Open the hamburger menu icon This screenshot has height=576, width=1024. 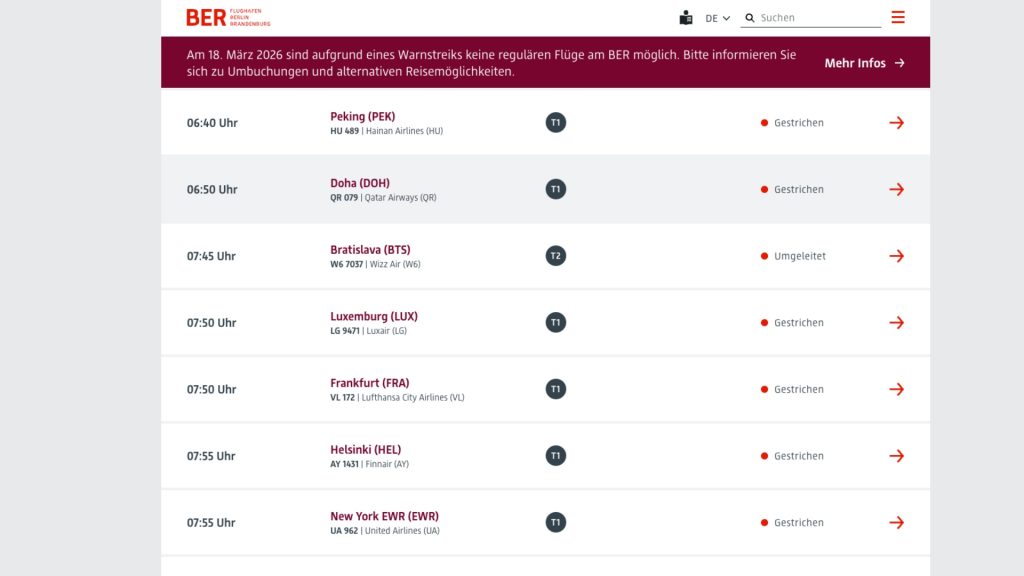point(898,17)
